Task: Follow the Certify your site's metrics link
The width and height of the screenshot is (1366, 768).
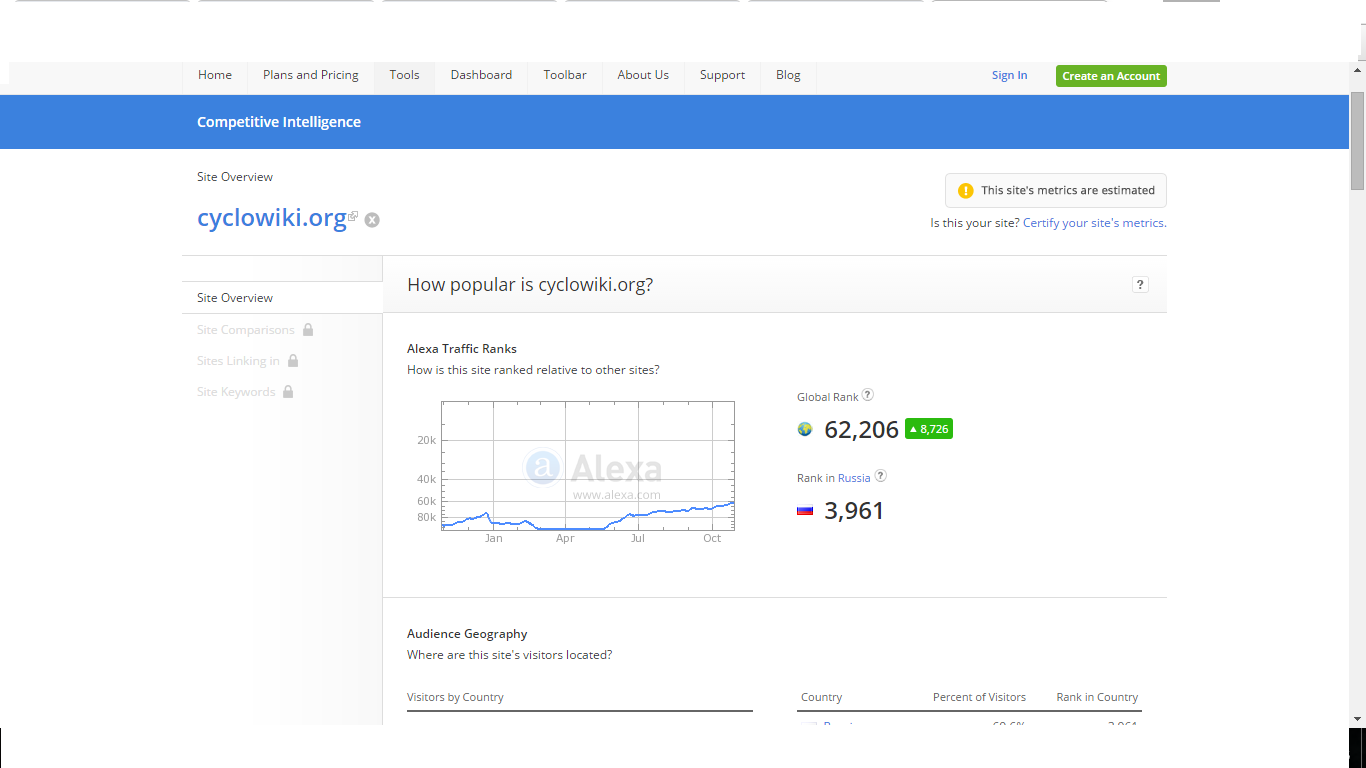Action: (x=1094, y=223)
